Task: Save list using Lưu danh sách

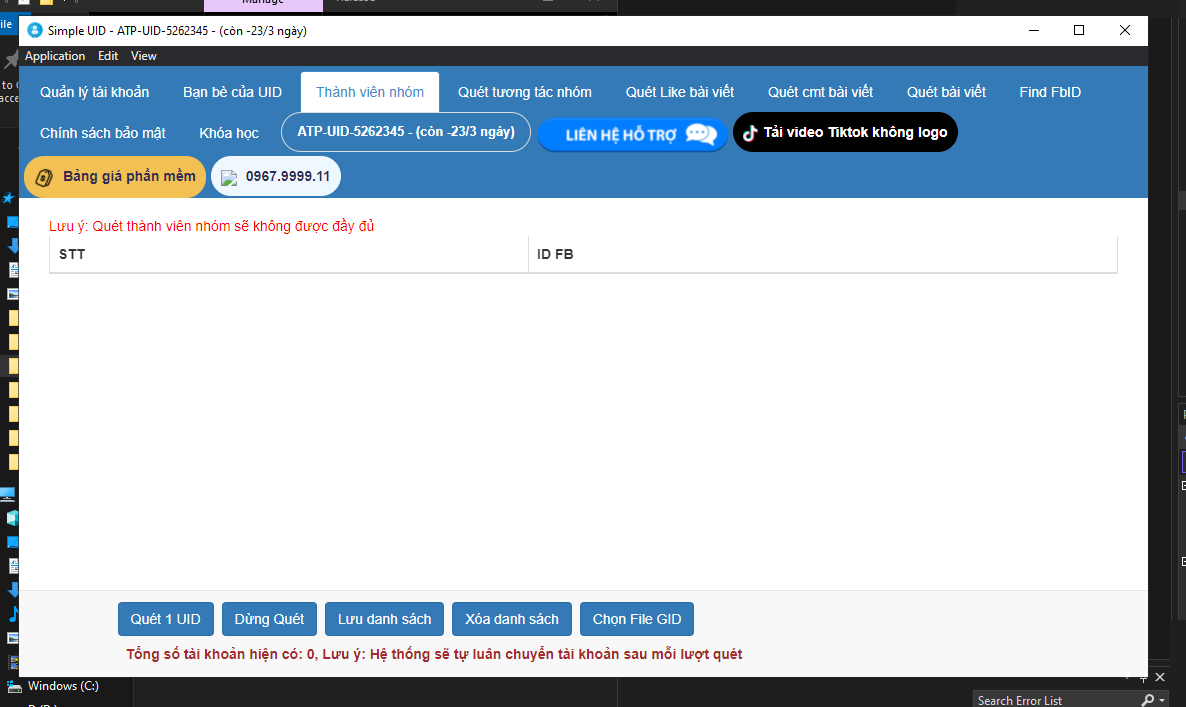Action: [385, 619]
